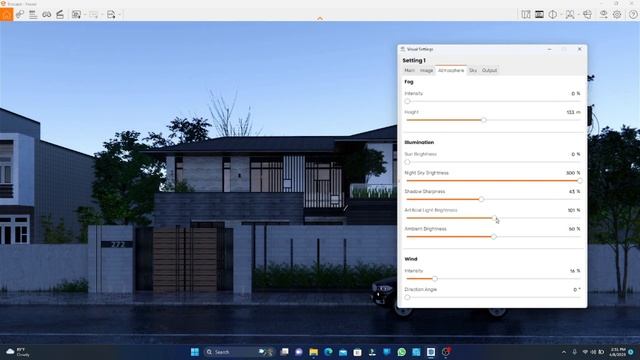Click the batch rendering icon

coord(93,14)
